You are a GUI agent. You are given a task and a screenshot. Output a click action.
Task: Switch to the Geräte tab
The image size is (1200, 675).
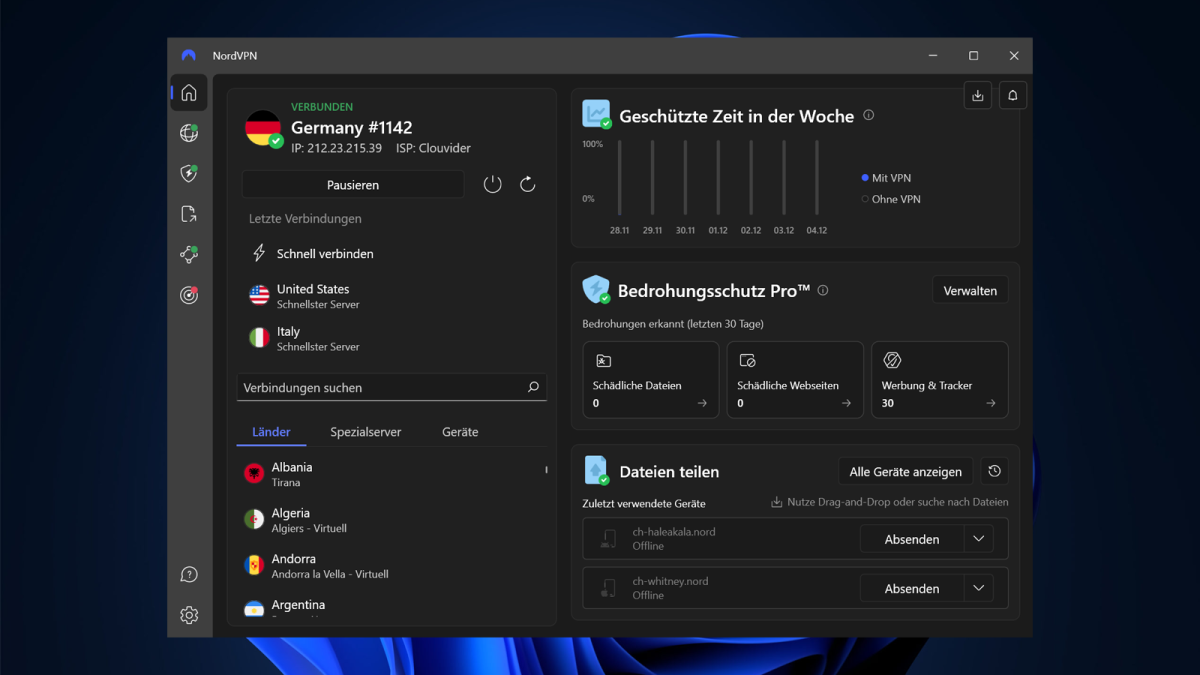click(x=460, y=432)
